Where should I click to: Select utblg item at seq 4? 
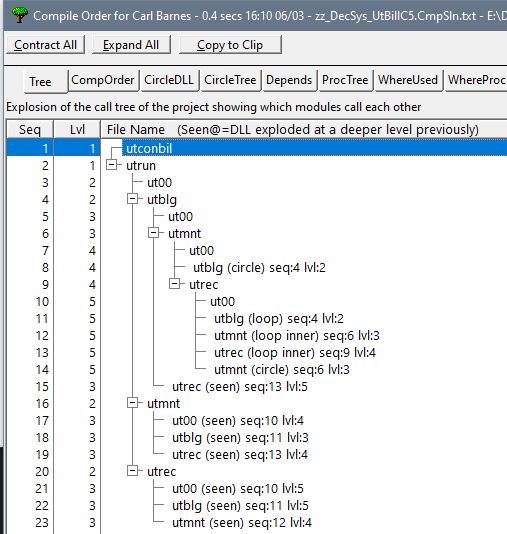[x=162, y=200]
